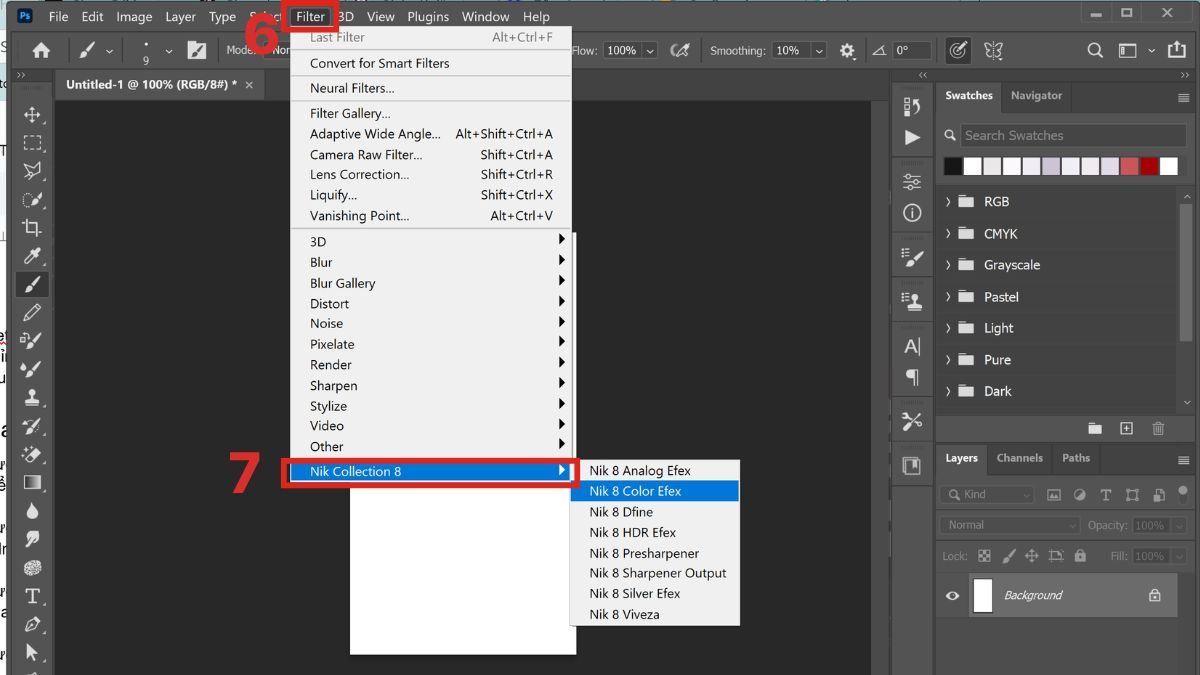The width and height of the screenshot is (1200, 675).
Task: Toggle the pixel layers filter
Action: (1053, 494)
